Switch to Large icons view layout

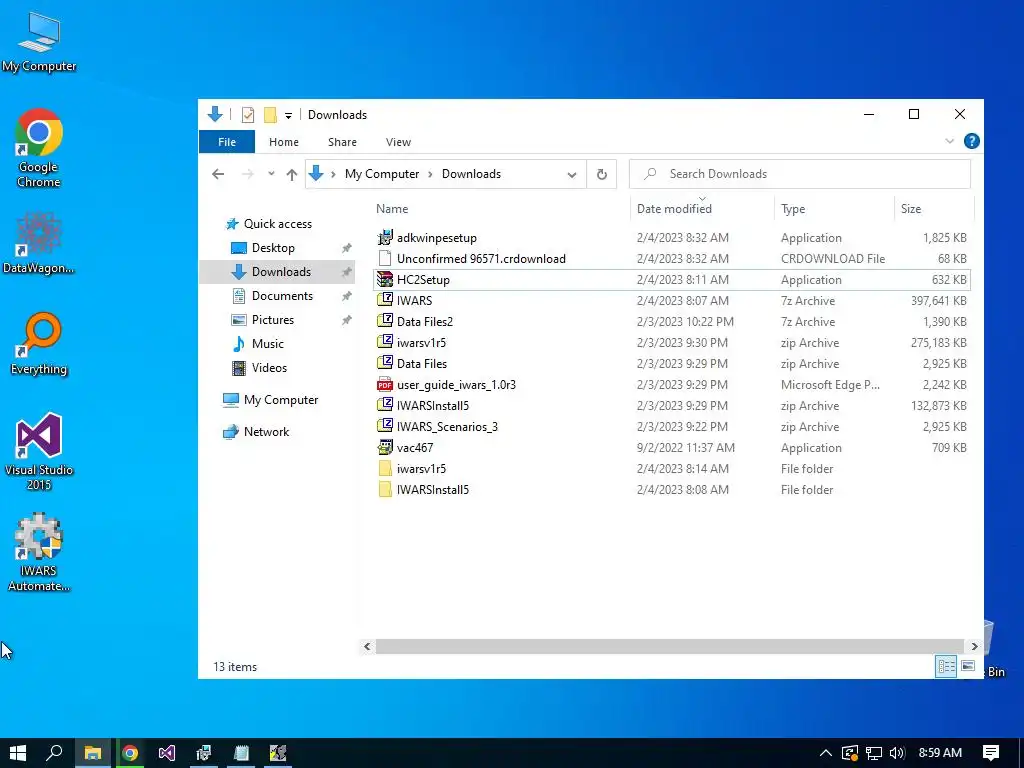point(968,666)
